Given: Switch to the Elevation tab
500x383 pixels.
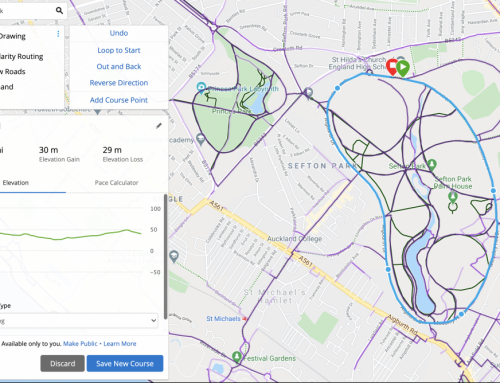Looking at the screenshot, I should tap(16, 183).
